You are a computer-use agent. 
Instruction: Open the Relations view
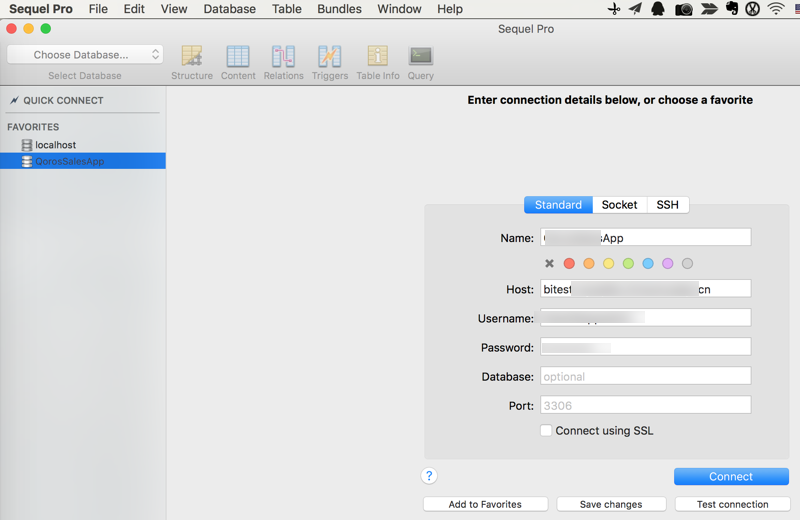coord(283,62)
